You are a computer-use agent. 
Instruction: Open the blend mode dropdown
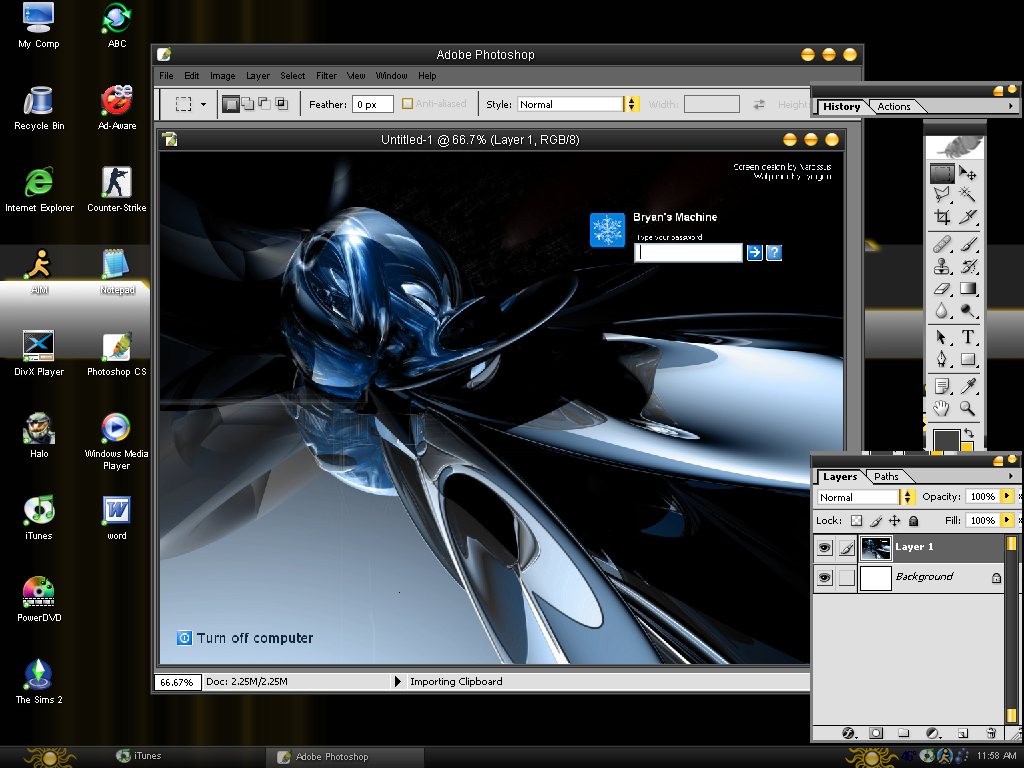tap(907, 497)
